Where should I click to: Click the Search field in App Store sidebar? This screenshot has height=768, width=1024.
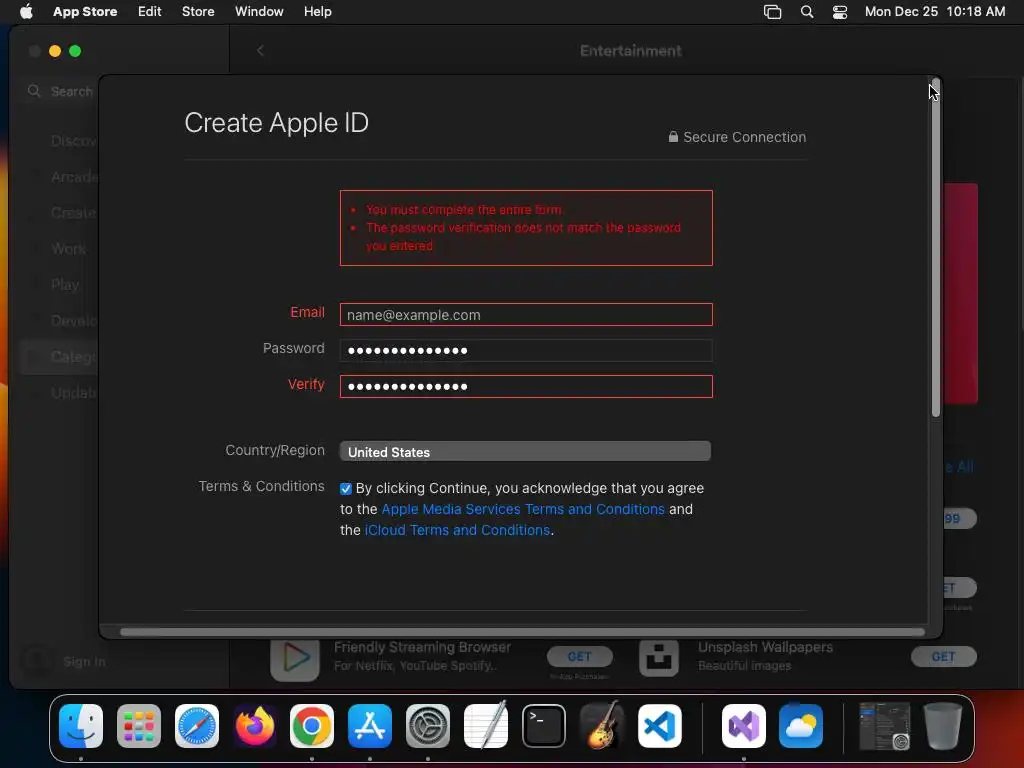pos(61,91)
